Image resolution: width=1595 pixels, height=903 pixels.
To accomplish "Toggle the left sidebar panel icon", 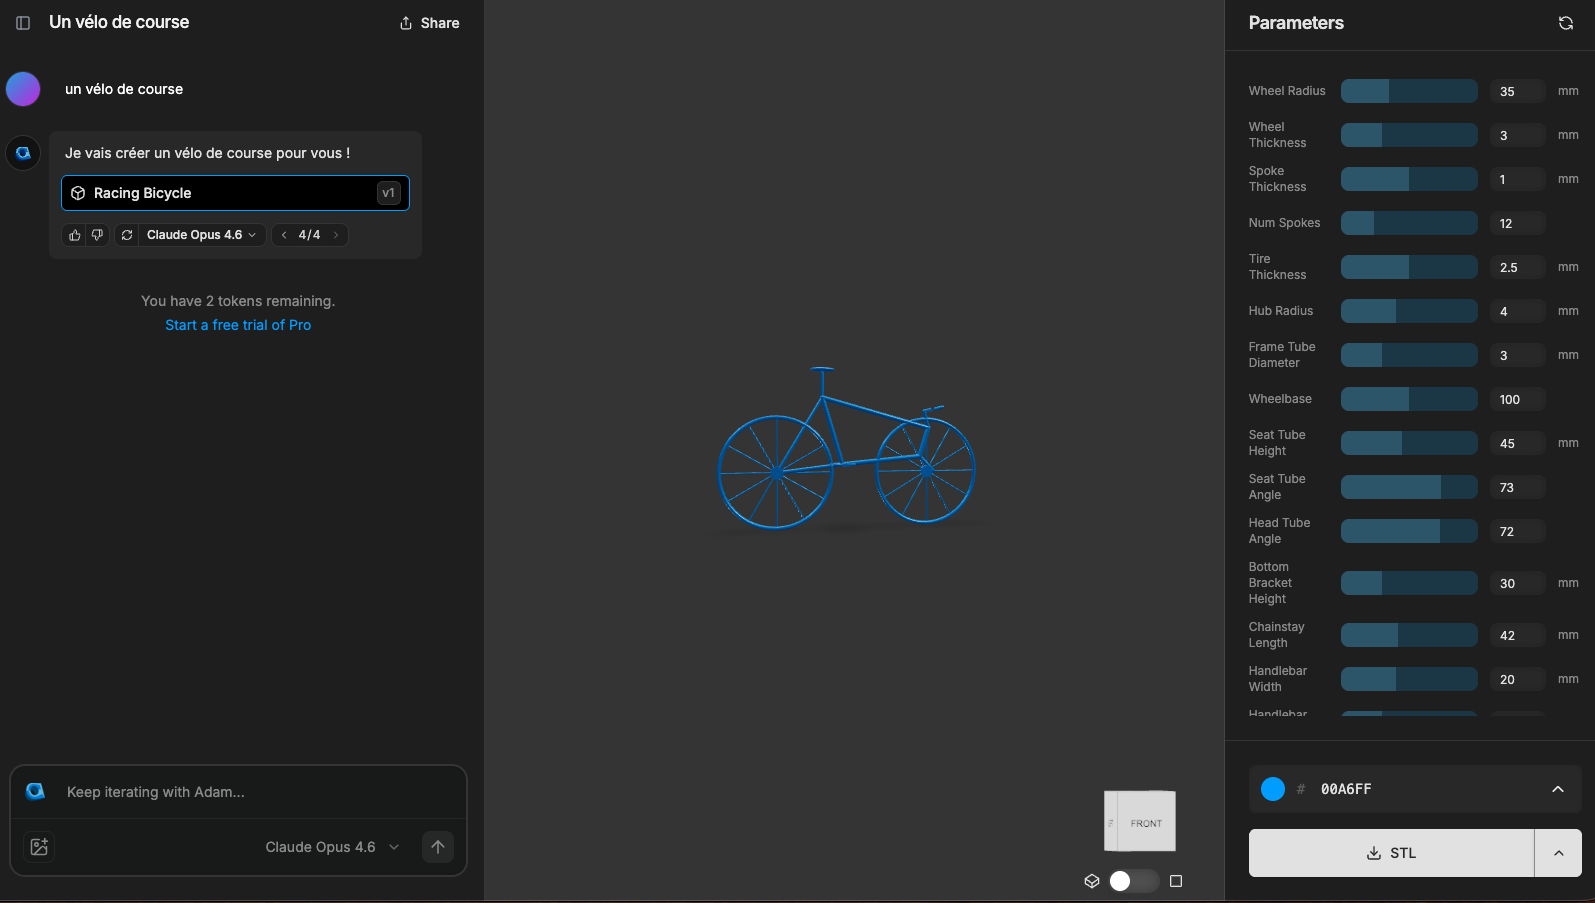I will [x=23, y=23].
